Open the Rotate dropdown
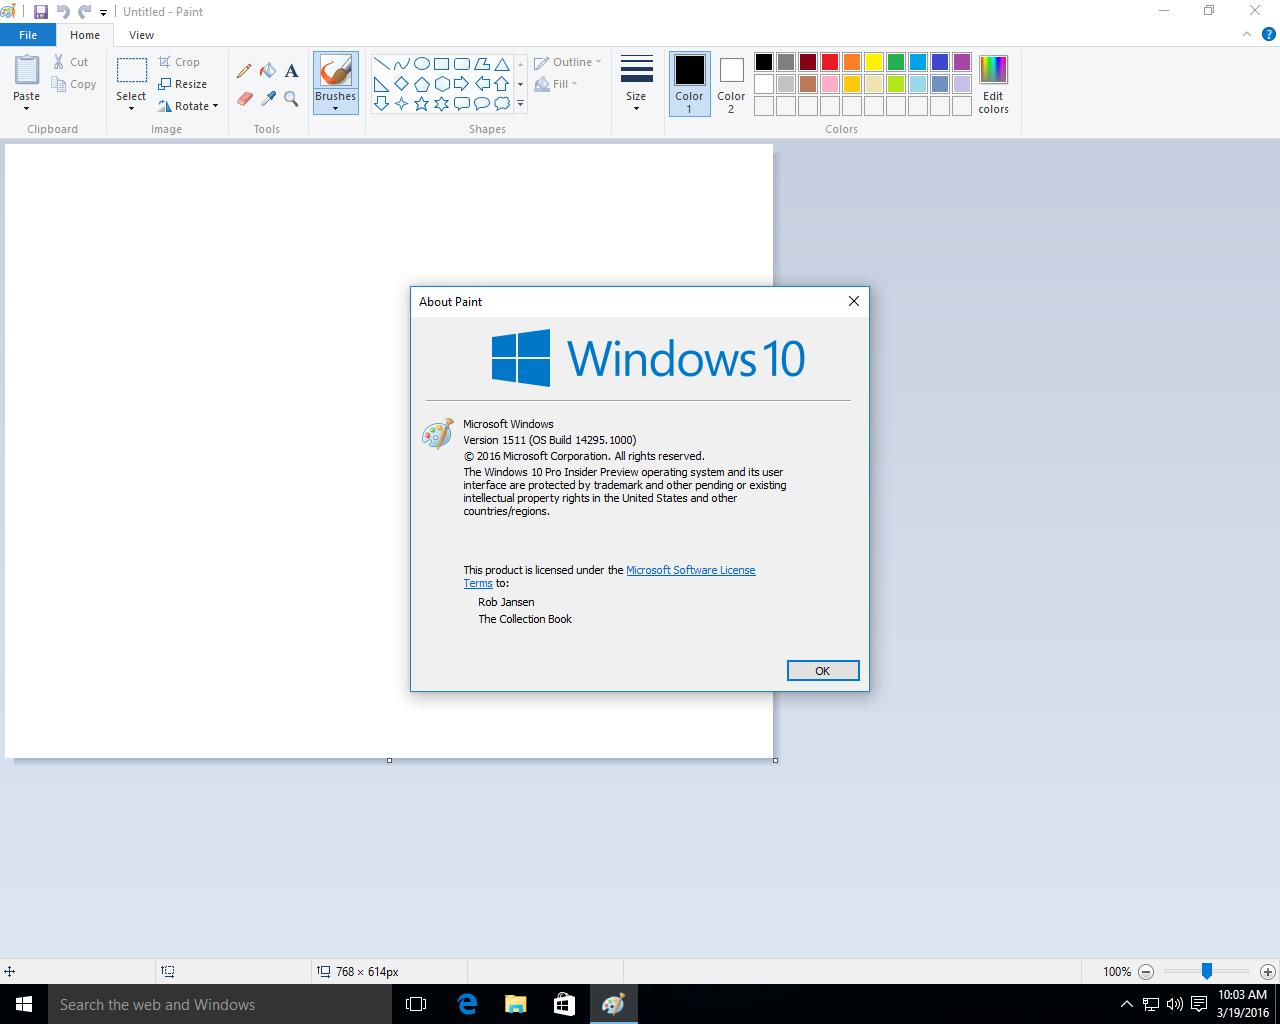 pos(188,106)
